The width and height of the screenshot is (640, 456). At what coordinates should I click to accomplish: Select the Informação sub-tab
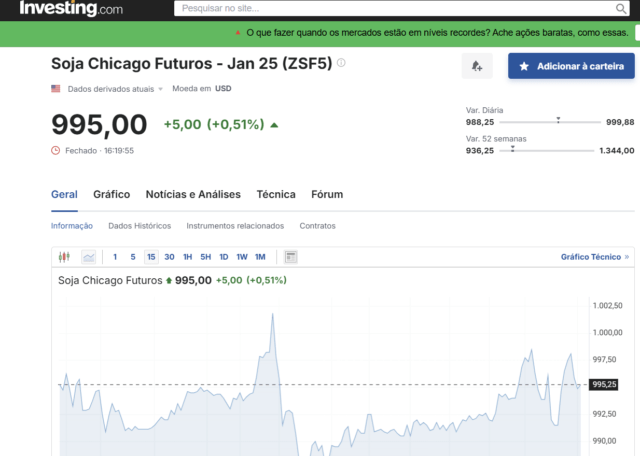(72, 226)
